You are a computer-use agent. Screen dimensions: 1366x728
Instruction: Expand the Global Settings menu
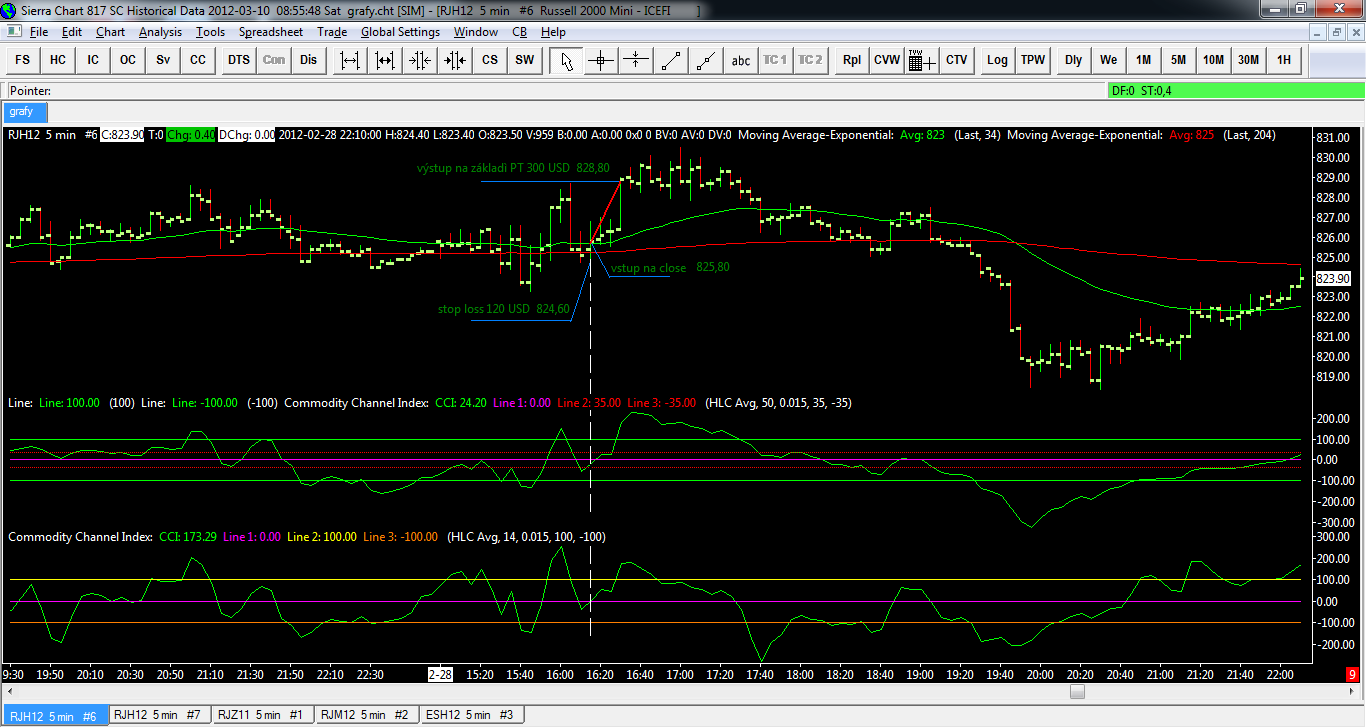tap(400, 32)
